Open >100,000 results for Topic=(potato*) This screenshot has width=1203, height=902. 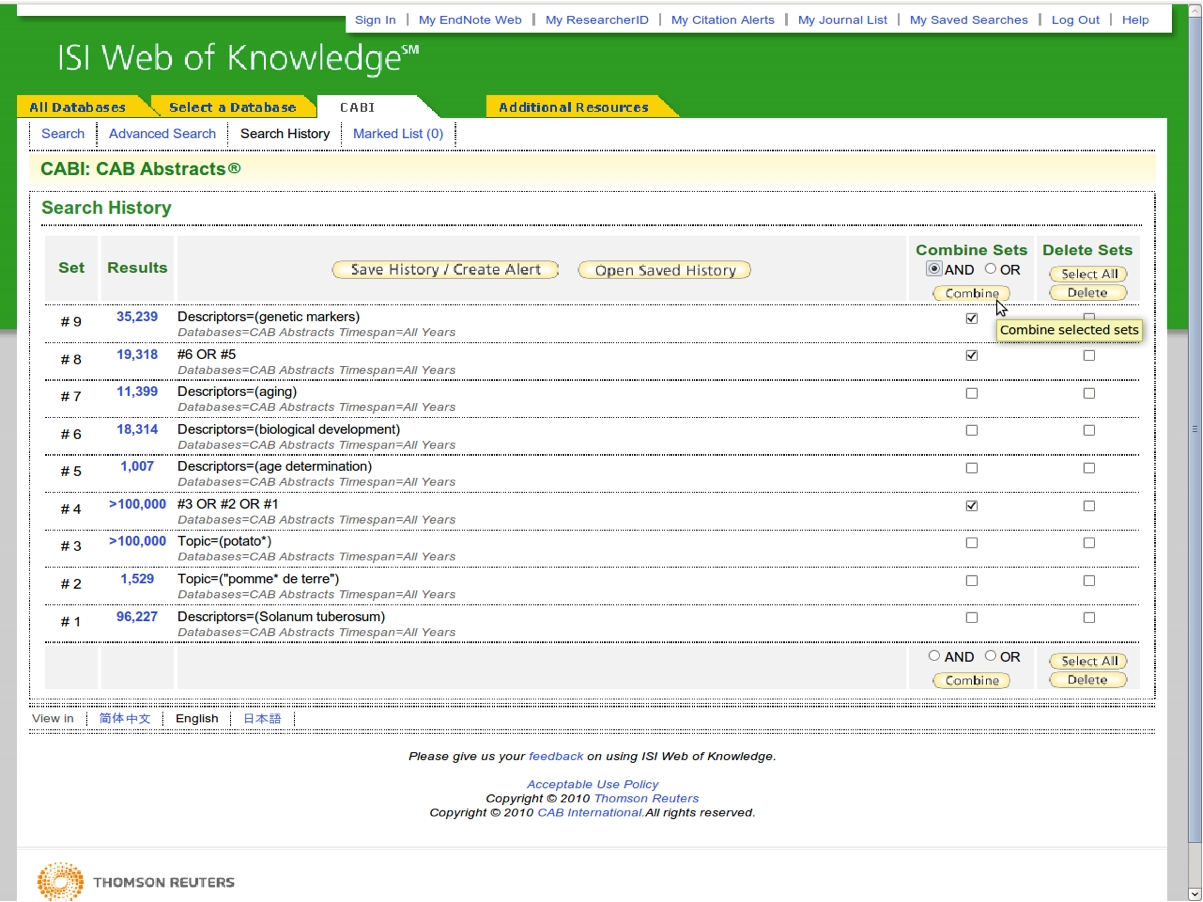point(138,541)
